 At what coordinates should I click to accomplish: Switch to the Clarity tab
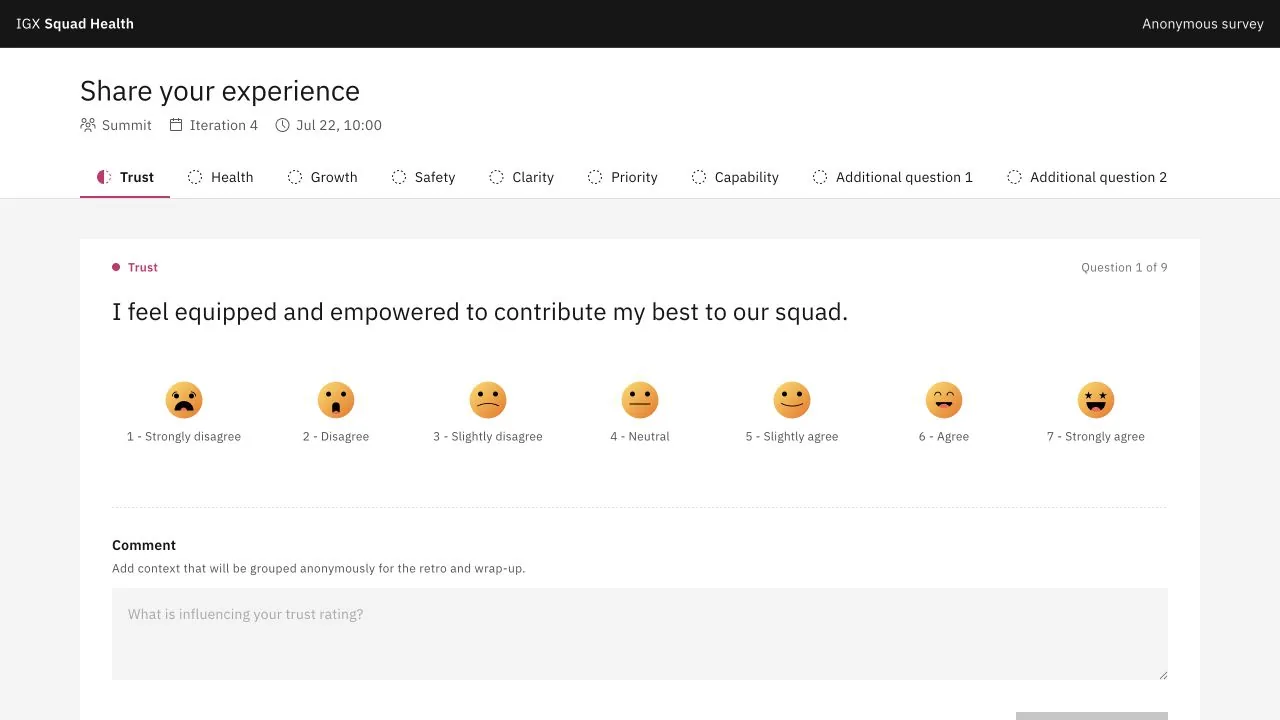click(521, 177)
